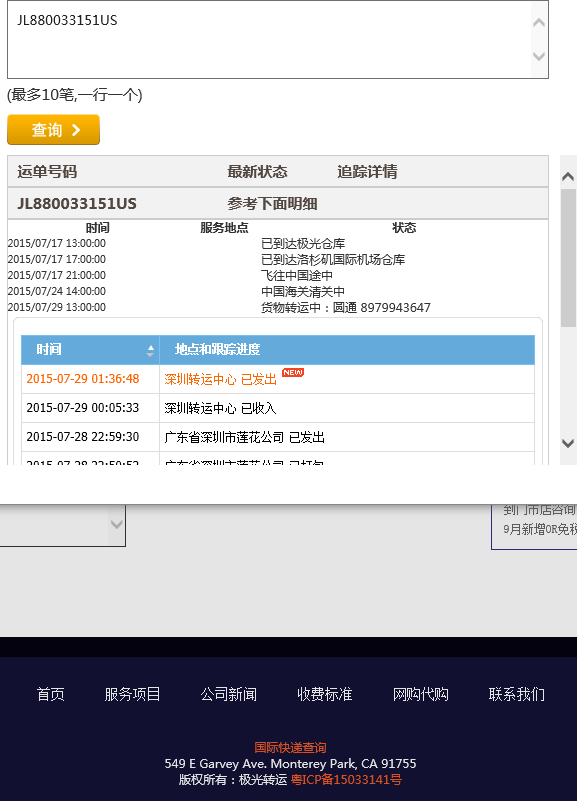Viewport: 577px width, 801px height.
Task: Click the NEW badge on latest status
Action: [293, 373]
